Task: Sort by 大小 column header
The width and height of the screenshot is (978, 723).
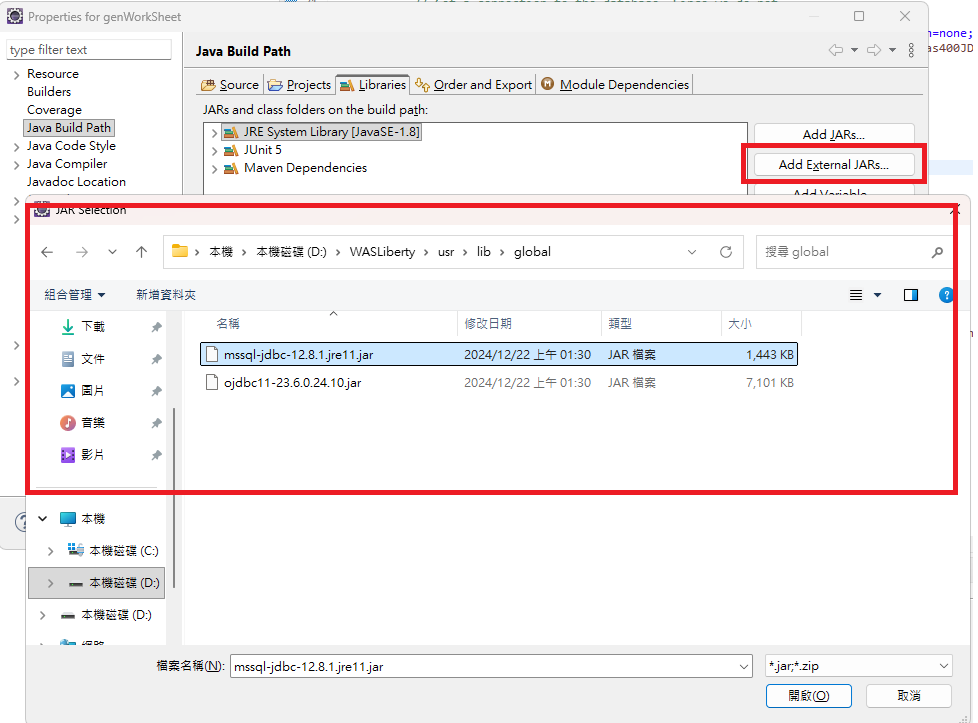Action: click(740, 324)
